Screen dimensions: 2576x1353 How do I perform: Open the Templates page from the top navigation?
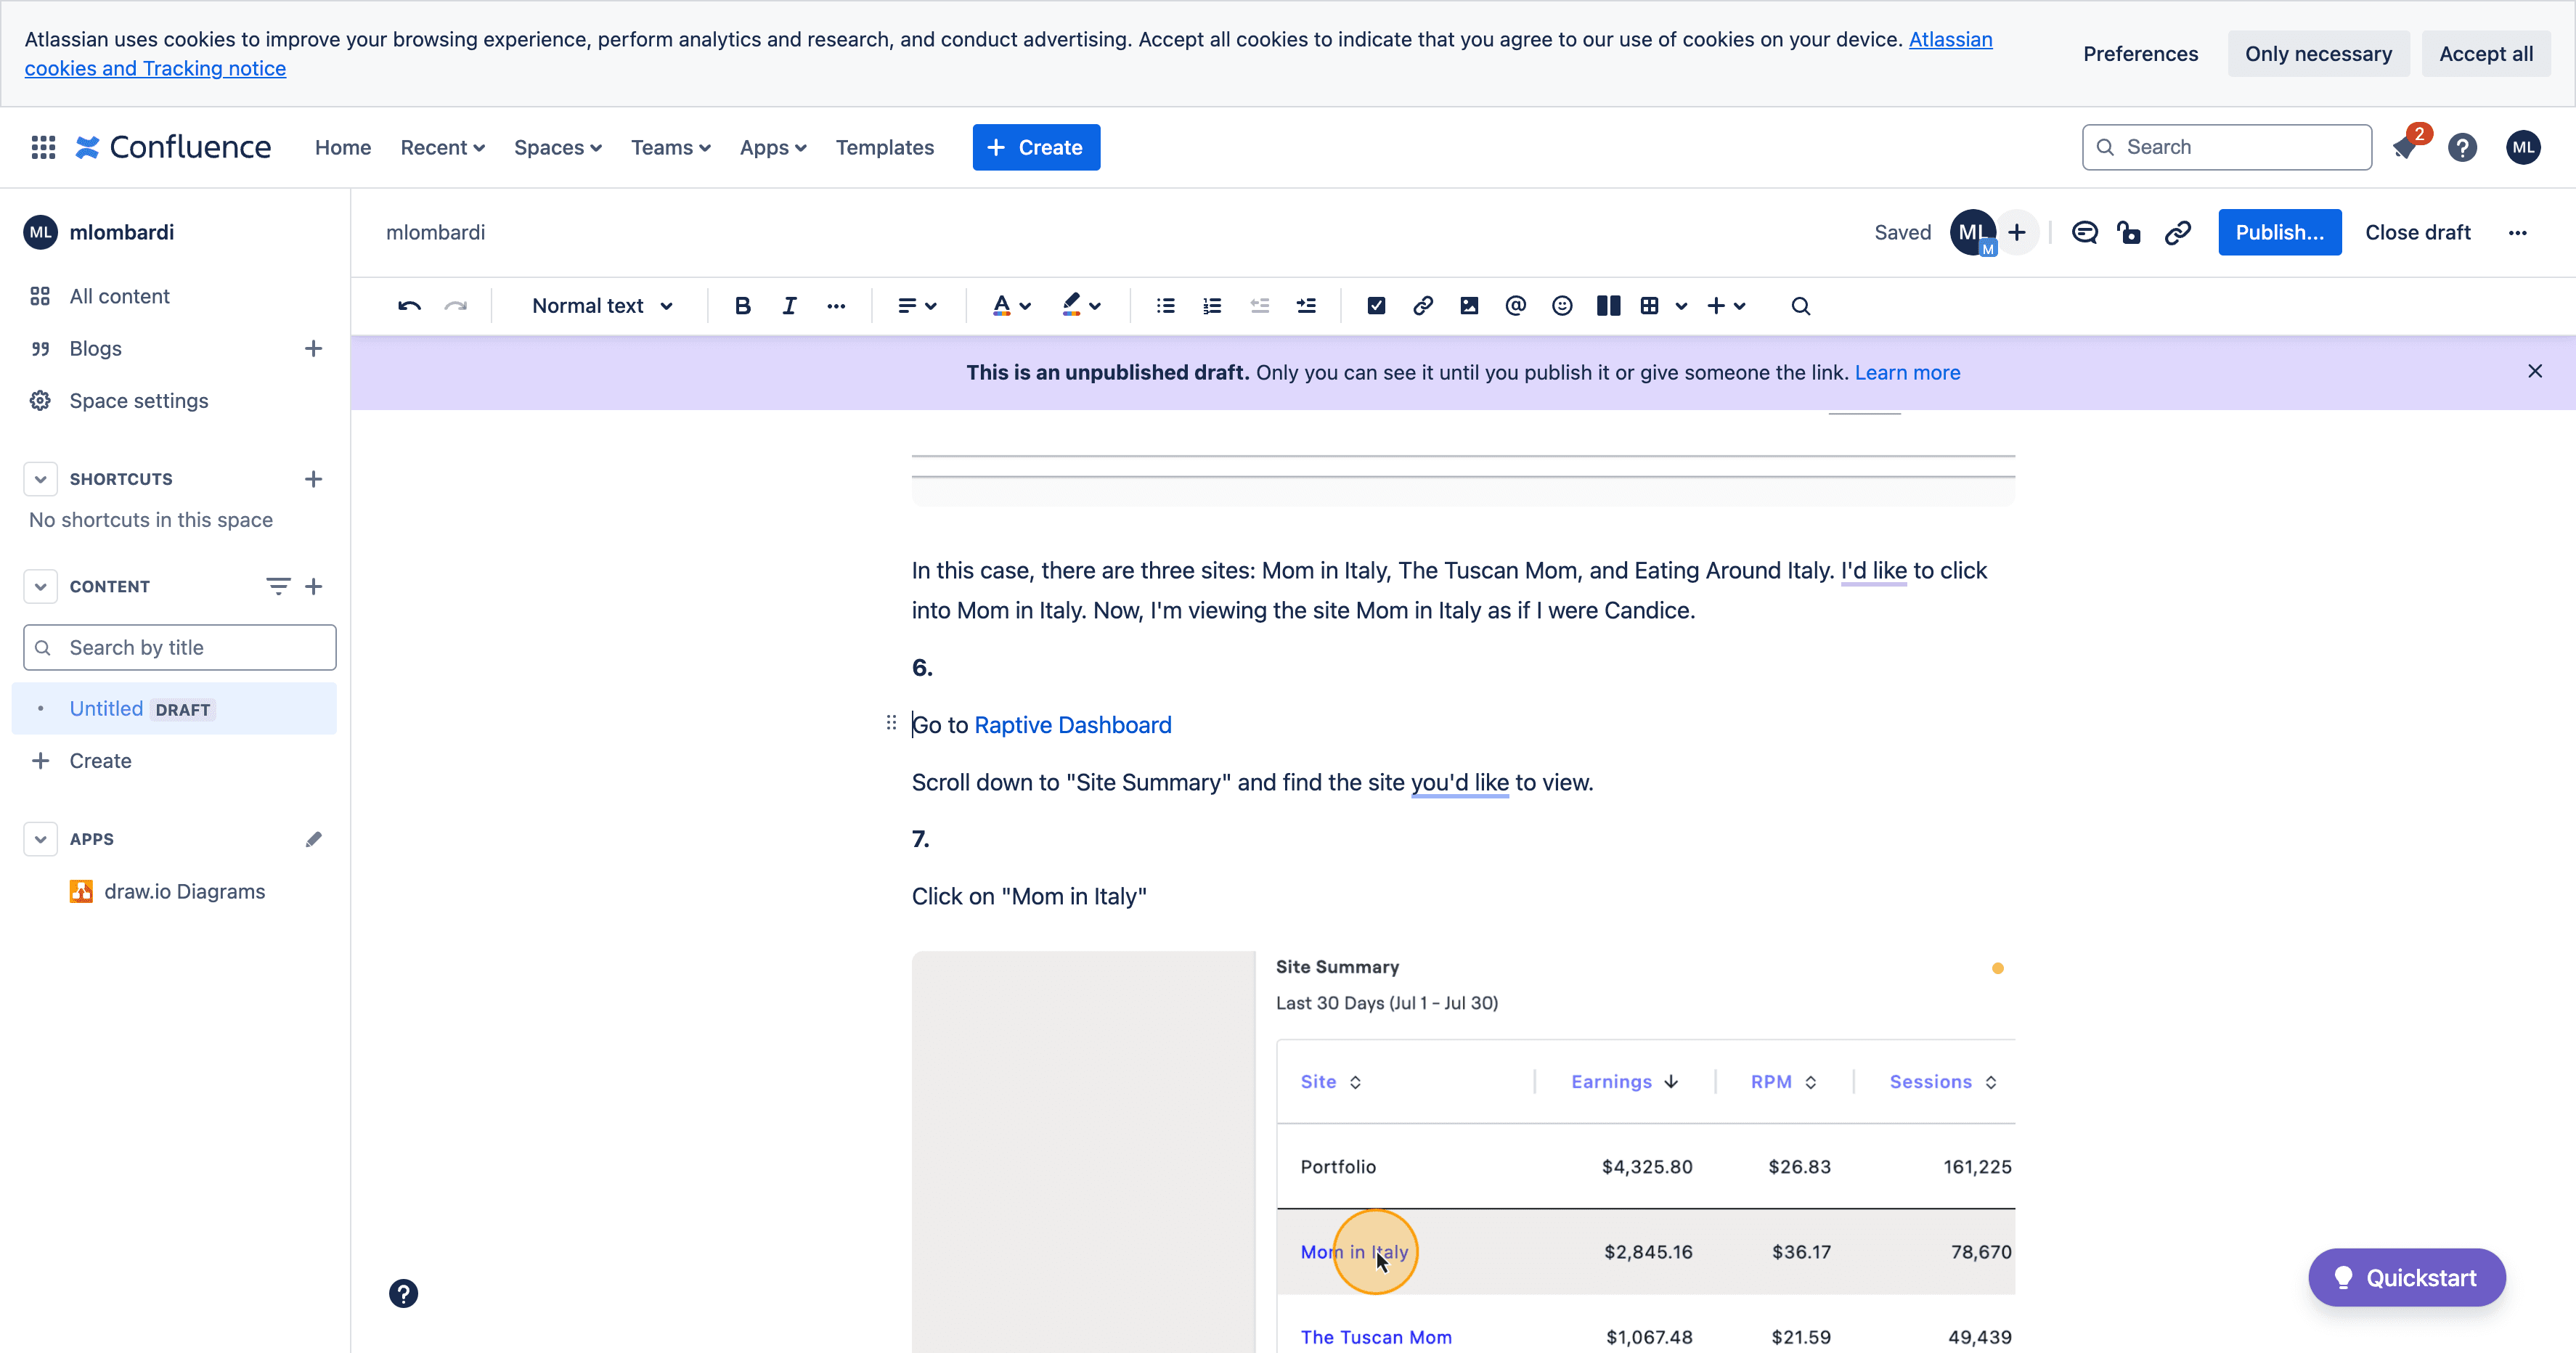[x=885, y=147]
